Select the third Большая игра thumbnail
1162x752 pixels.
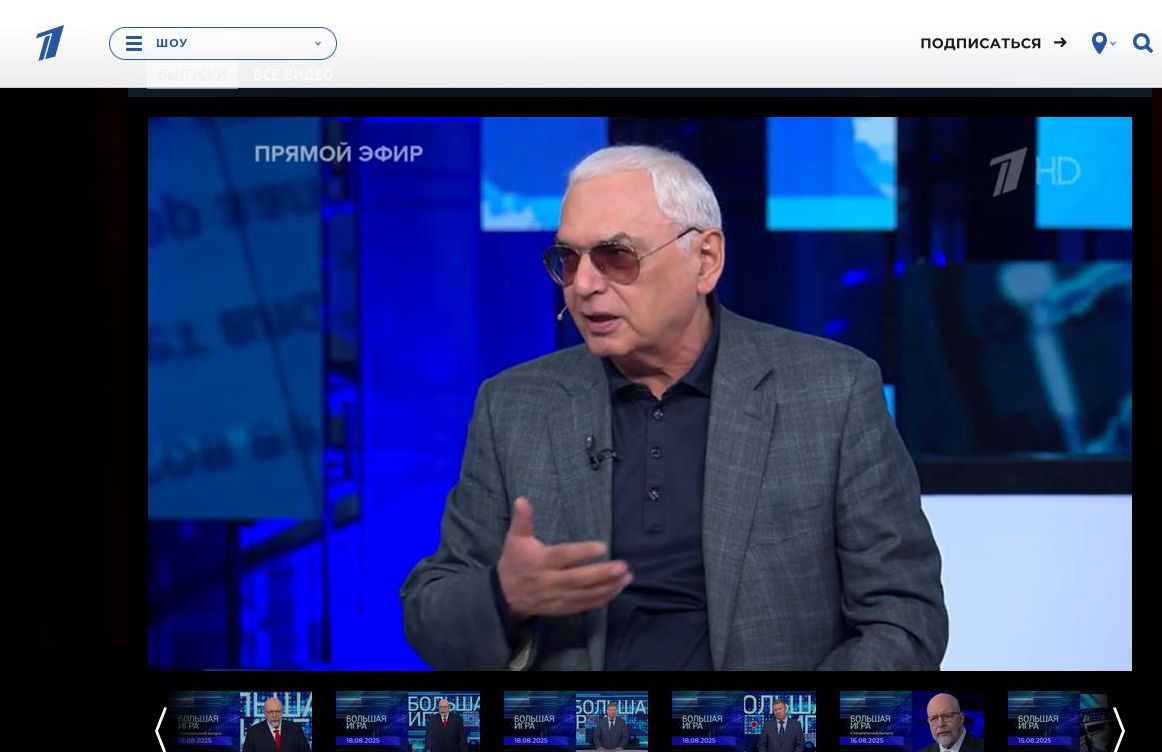[x=576, y=721]
